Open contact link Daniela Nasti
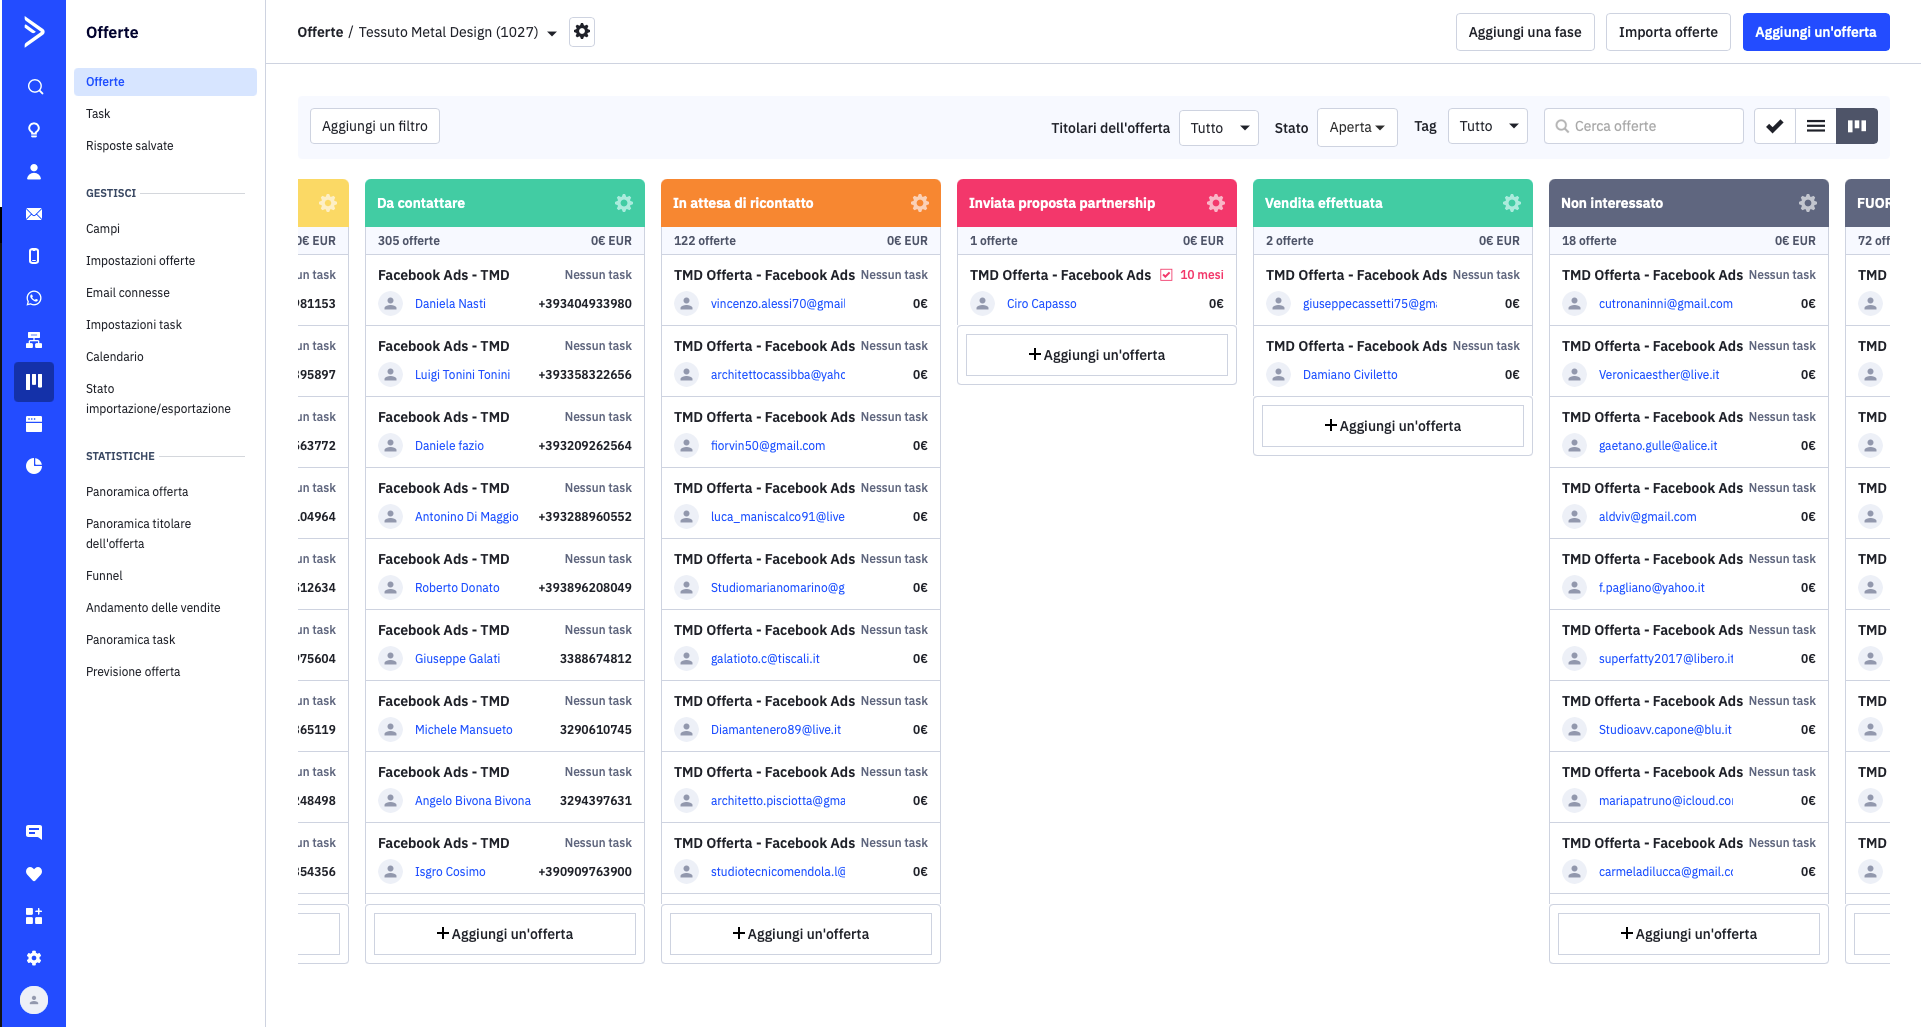This screenshot has height=1027, width=1921. click(x=450, y=304)
